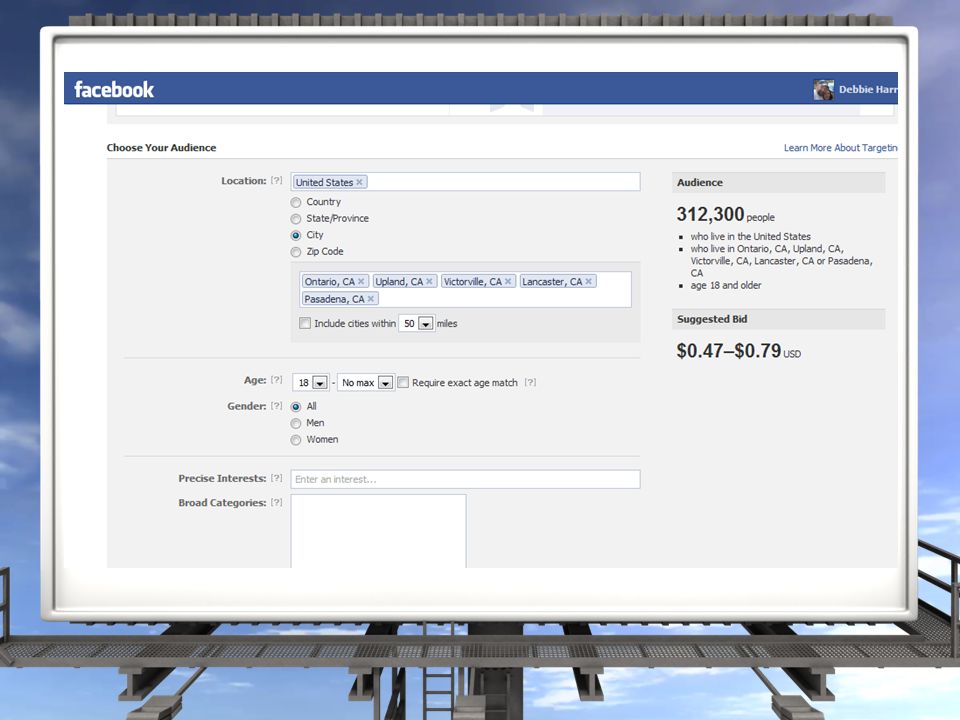Click 'who live in the United States'

coord(751,236)
